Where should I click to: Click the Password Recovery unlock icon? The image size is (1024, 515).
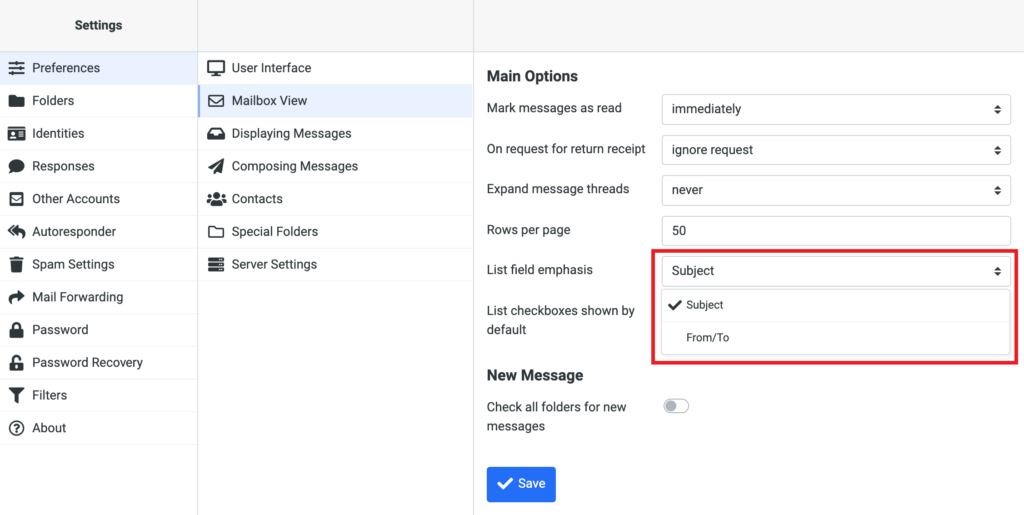point(16,363)
